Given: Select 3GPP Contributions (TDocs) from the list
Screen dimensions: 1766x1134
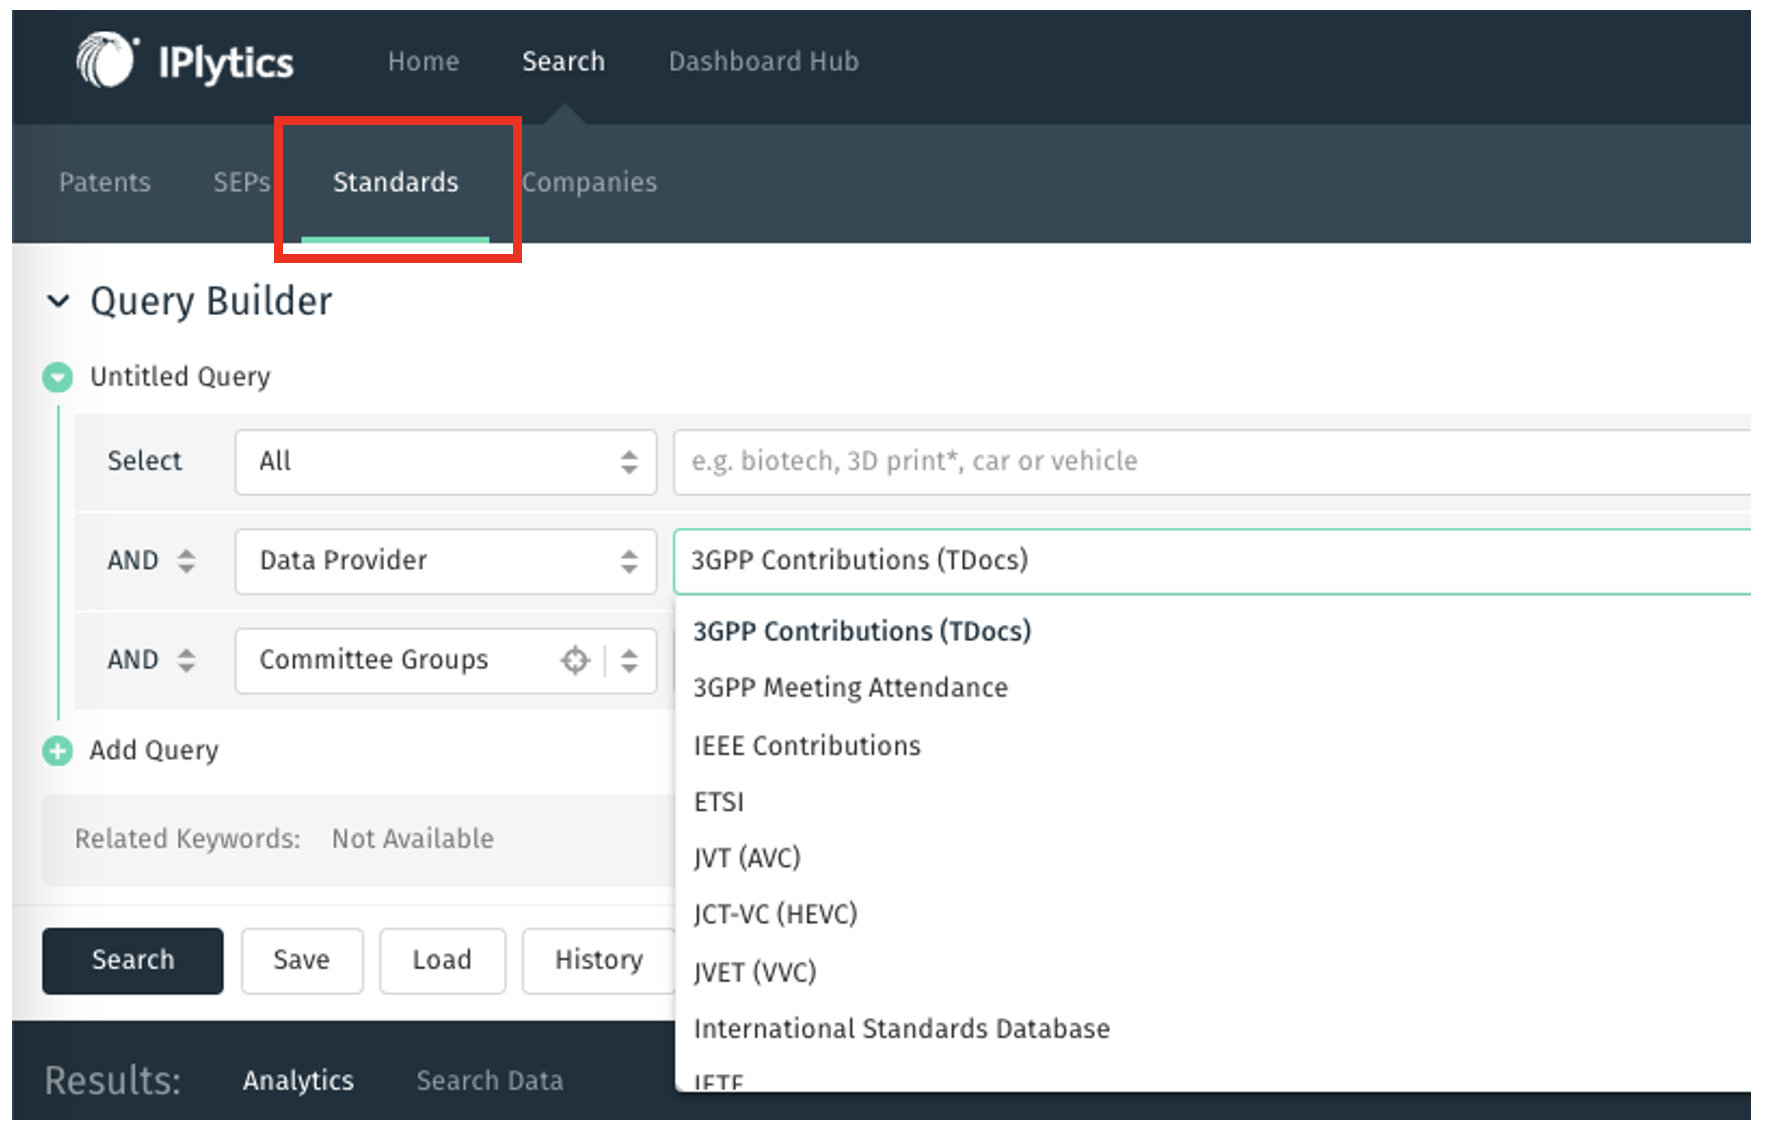Looking at the screenshot, I should 862,631.
